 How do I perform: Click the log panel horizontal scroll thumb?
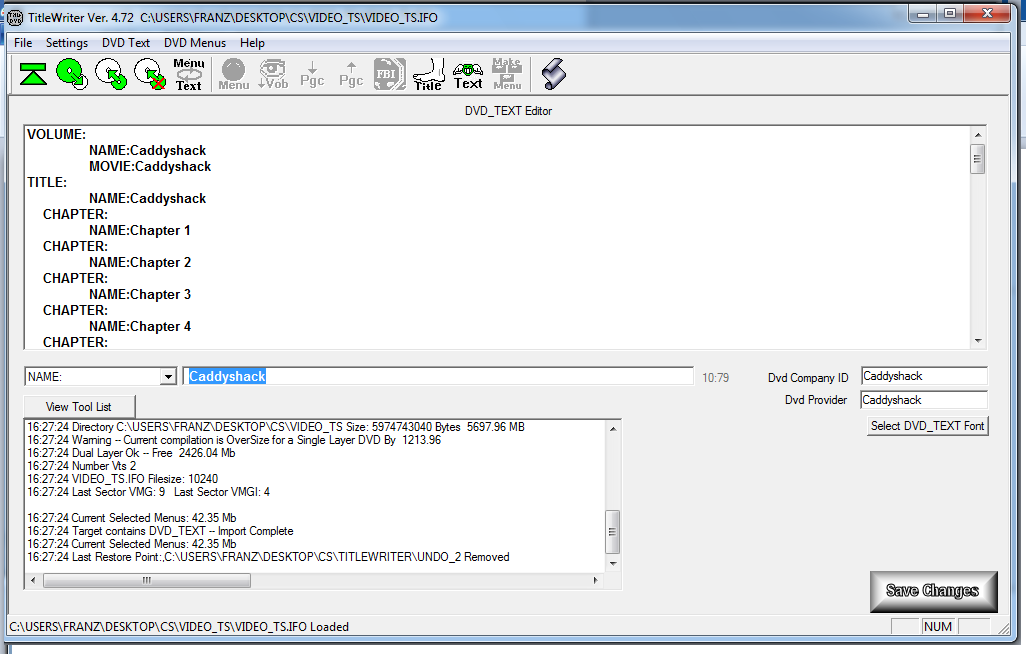click(147, 580)
